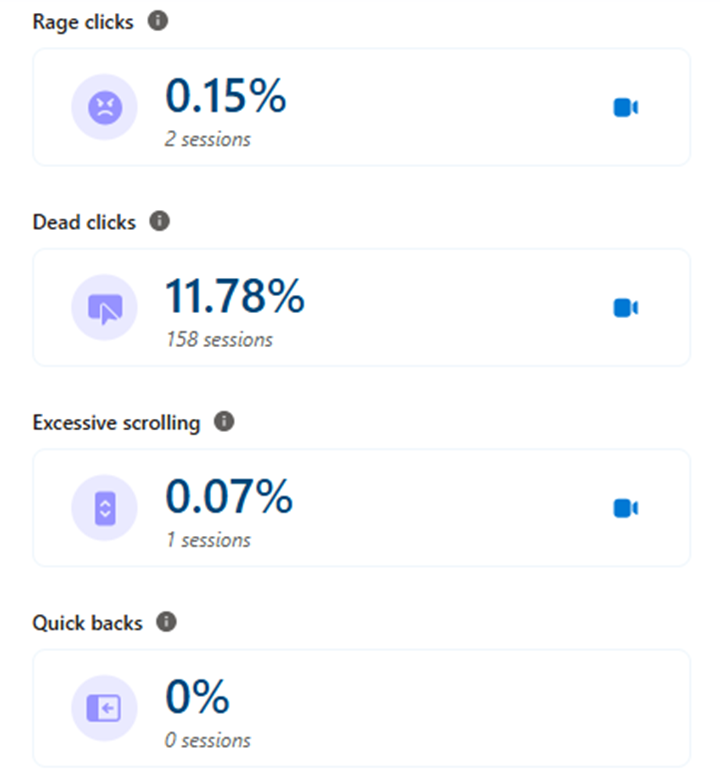
Task: Click the 0 sessions label
Action: click(x=208, y=741)
